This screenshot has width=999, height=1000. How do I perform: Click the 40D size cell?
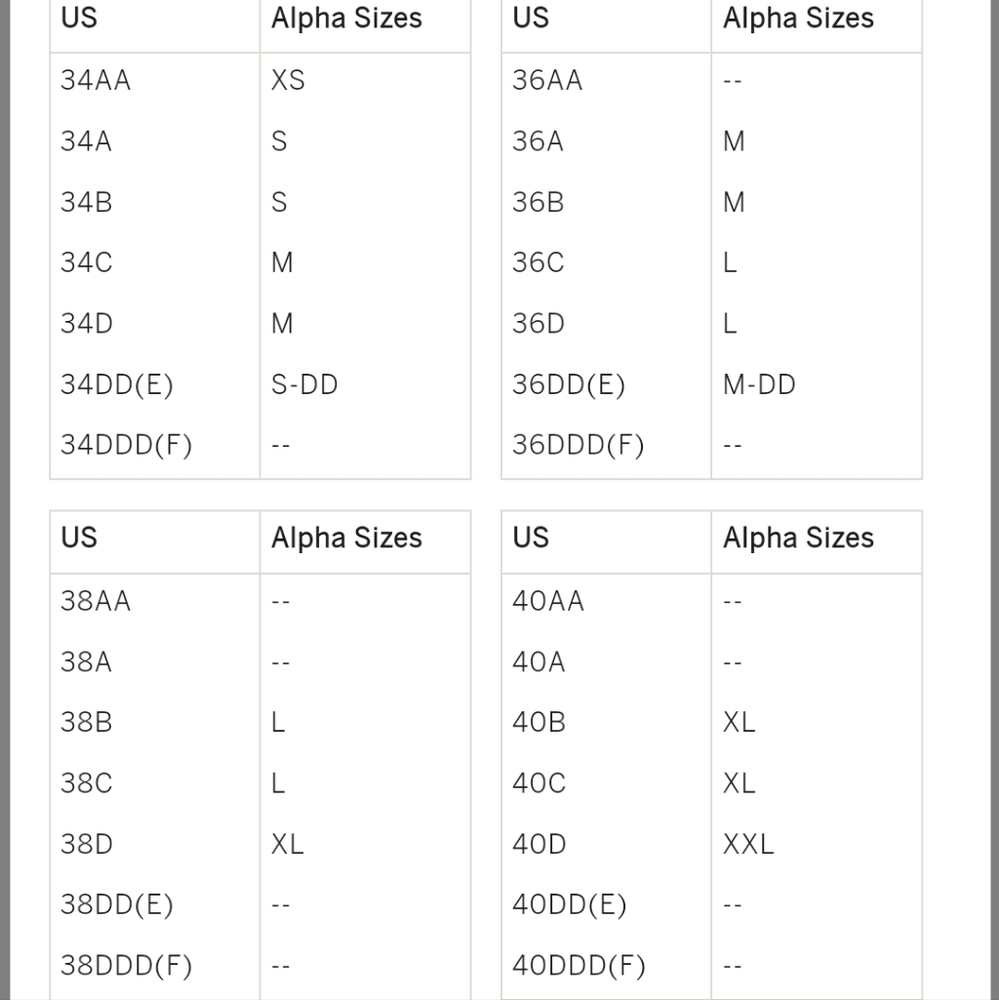(x=539, y=844)
